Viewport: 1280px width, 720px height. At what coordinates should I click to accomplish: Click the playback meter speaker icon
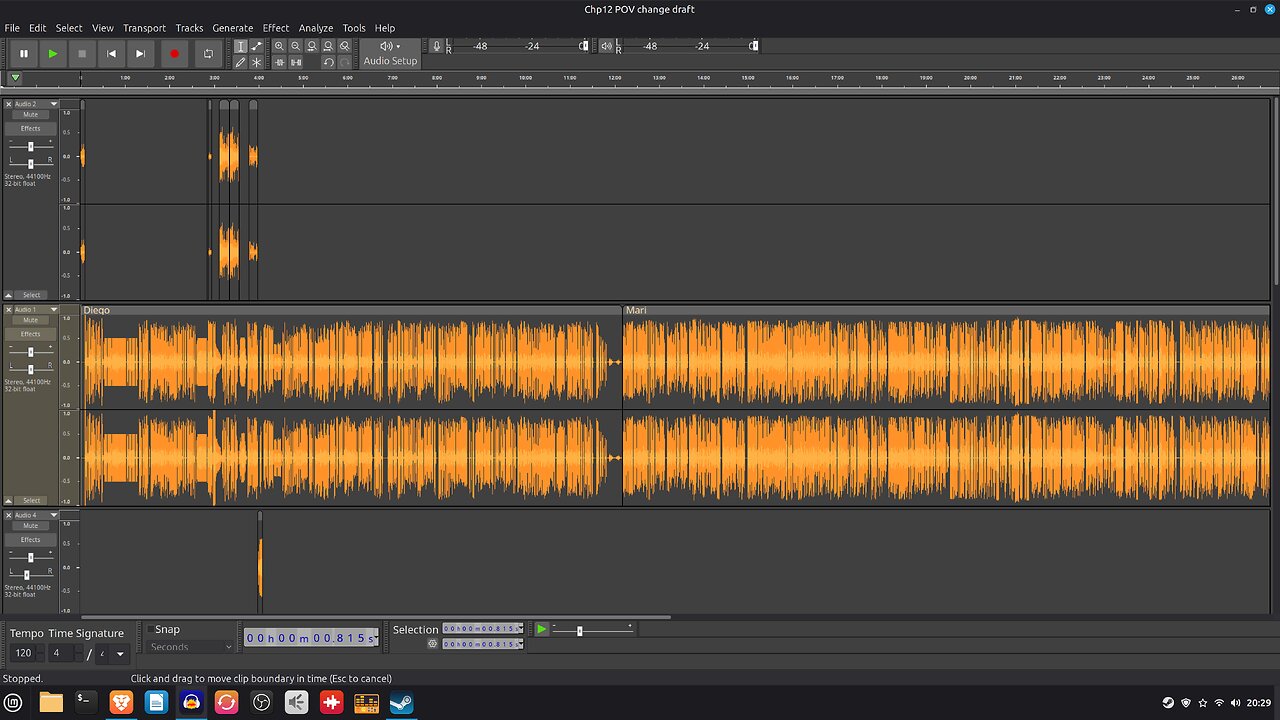[x=606, y=46]
